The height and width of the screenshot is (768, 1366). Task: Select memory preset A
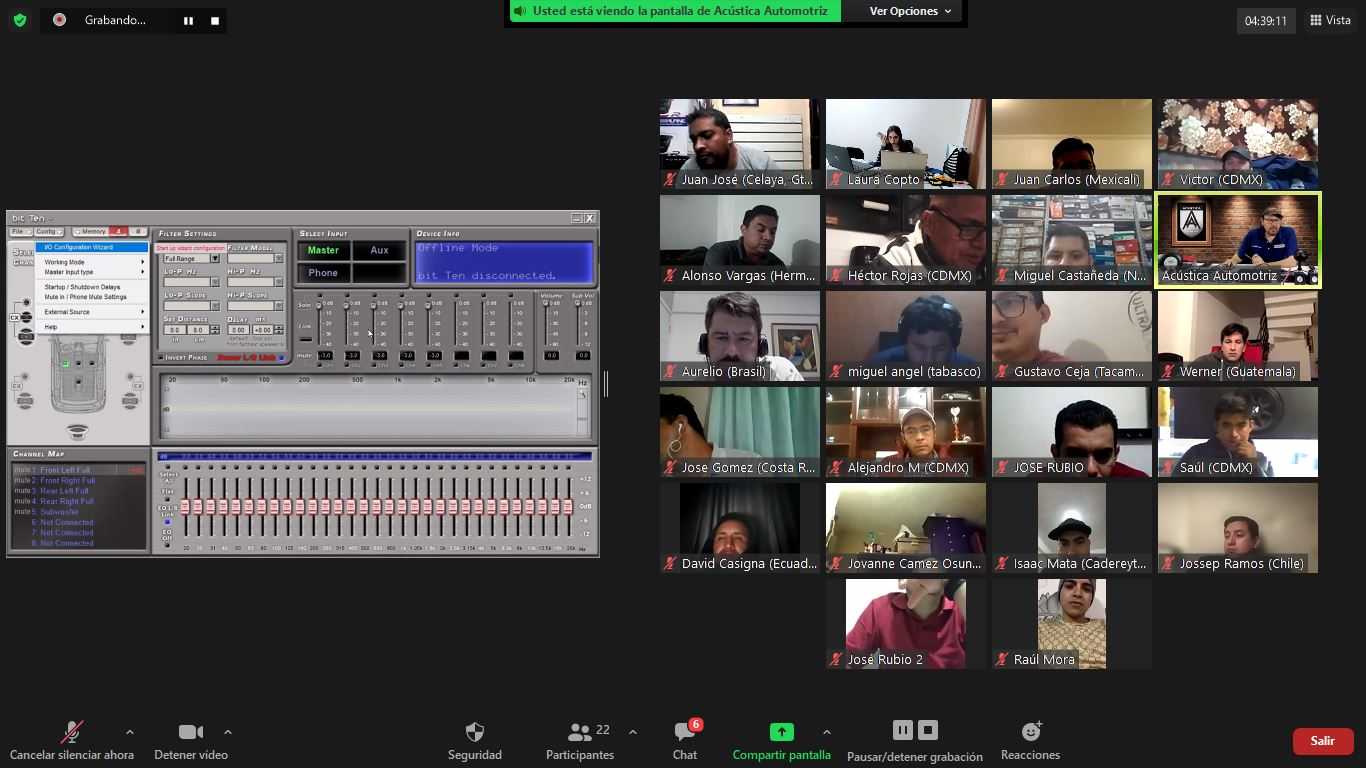click(x=118, y=231)
